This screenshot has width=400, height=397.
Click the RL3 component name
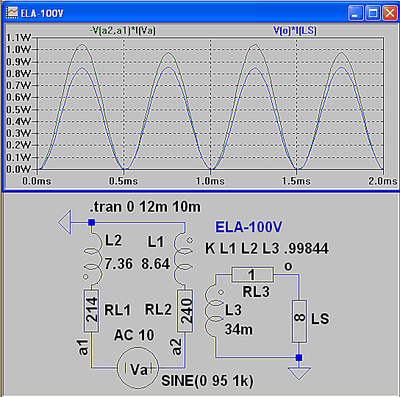(256, 292)
